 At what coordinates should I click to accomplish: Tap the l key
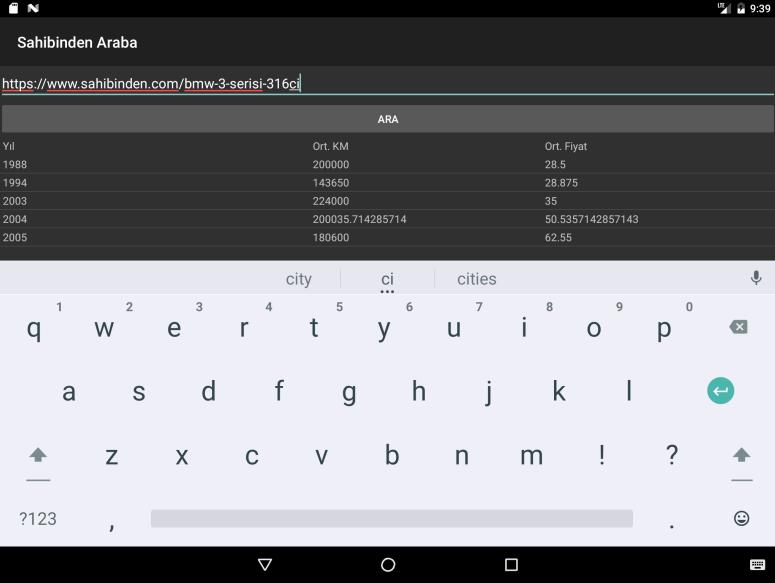point(629,391)
